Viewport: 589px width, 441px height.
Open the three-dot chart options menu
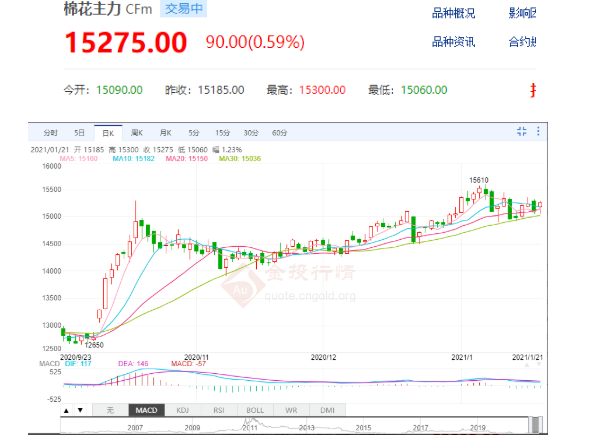[538, 131]
